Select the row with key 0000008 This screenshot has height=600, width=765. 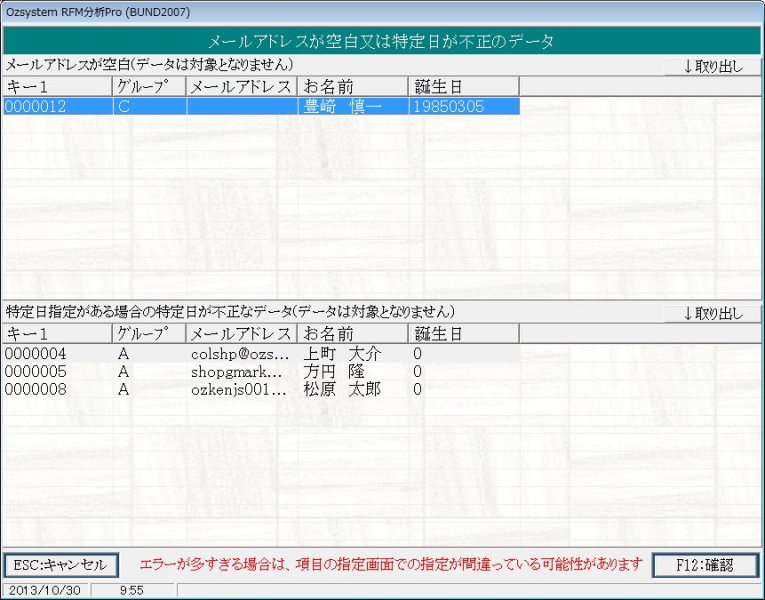[261, 389]
